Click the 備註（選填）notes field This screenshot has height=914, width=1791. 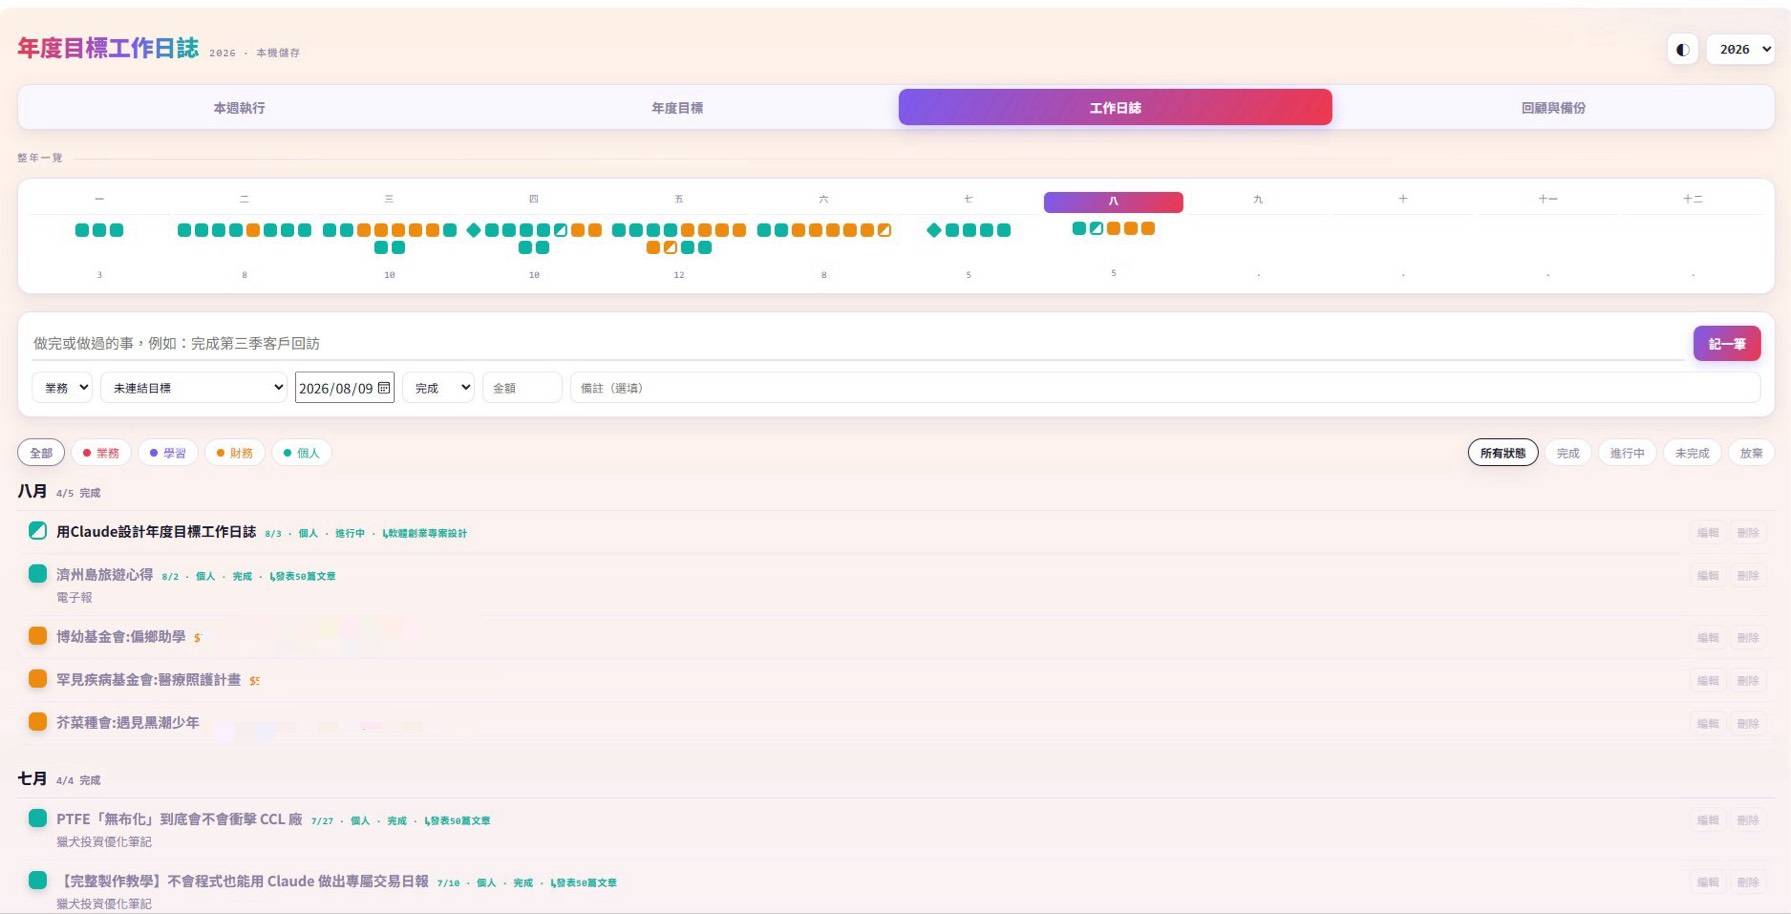1165,388
